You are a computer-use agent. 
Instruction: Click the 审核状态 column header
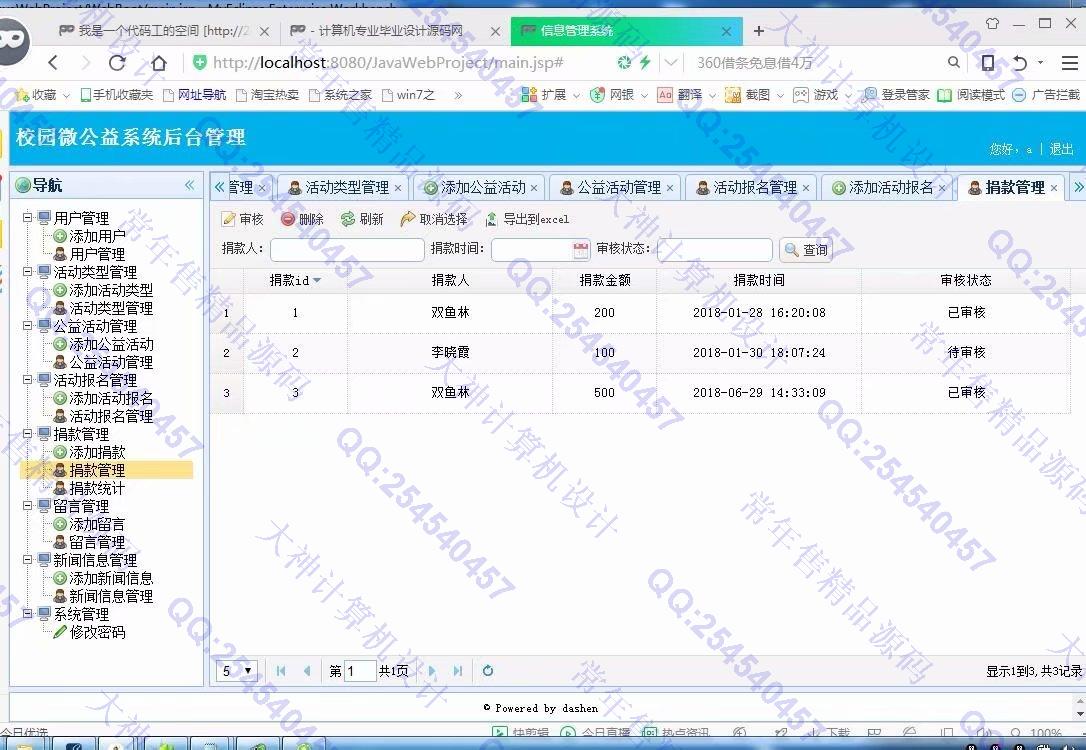click(x=966, y=280)
